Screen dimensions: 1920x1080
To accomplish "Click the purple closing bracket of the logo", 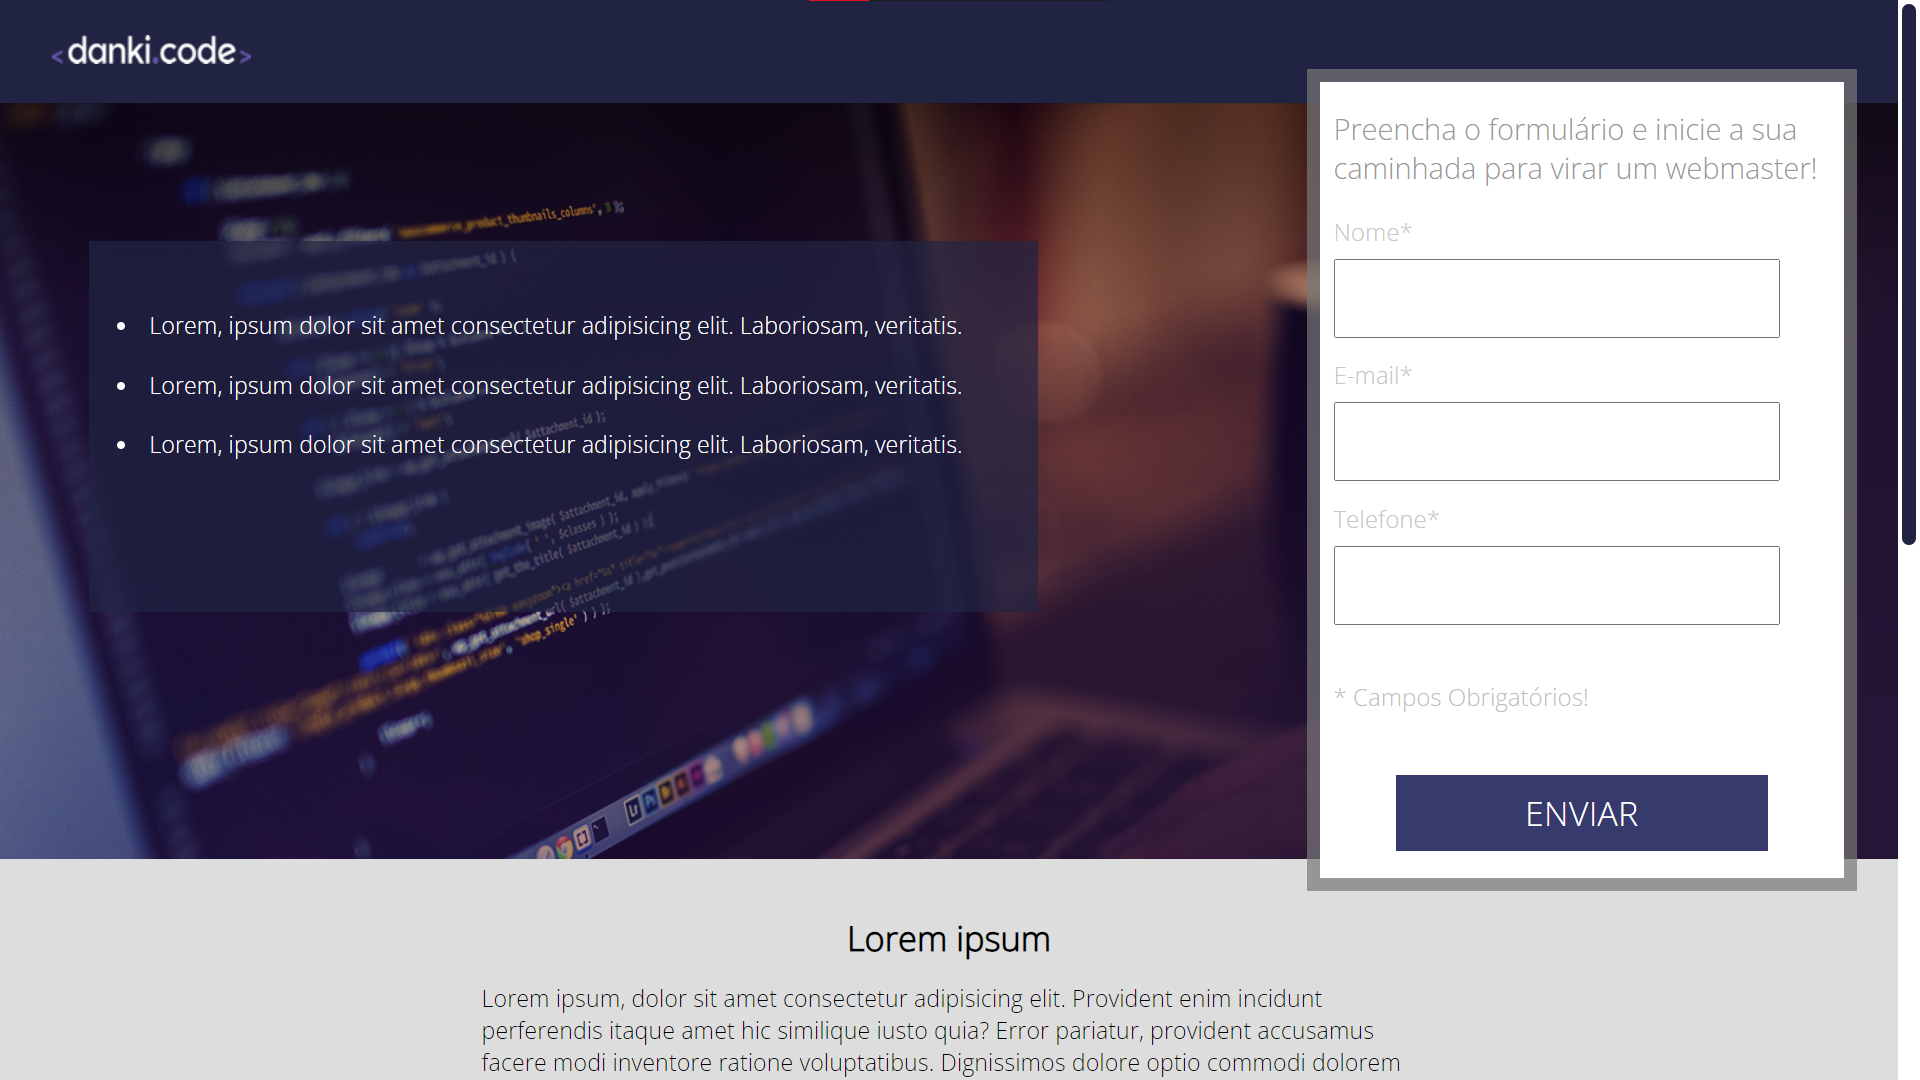I will pyautogui.click(x=243, y=53).
